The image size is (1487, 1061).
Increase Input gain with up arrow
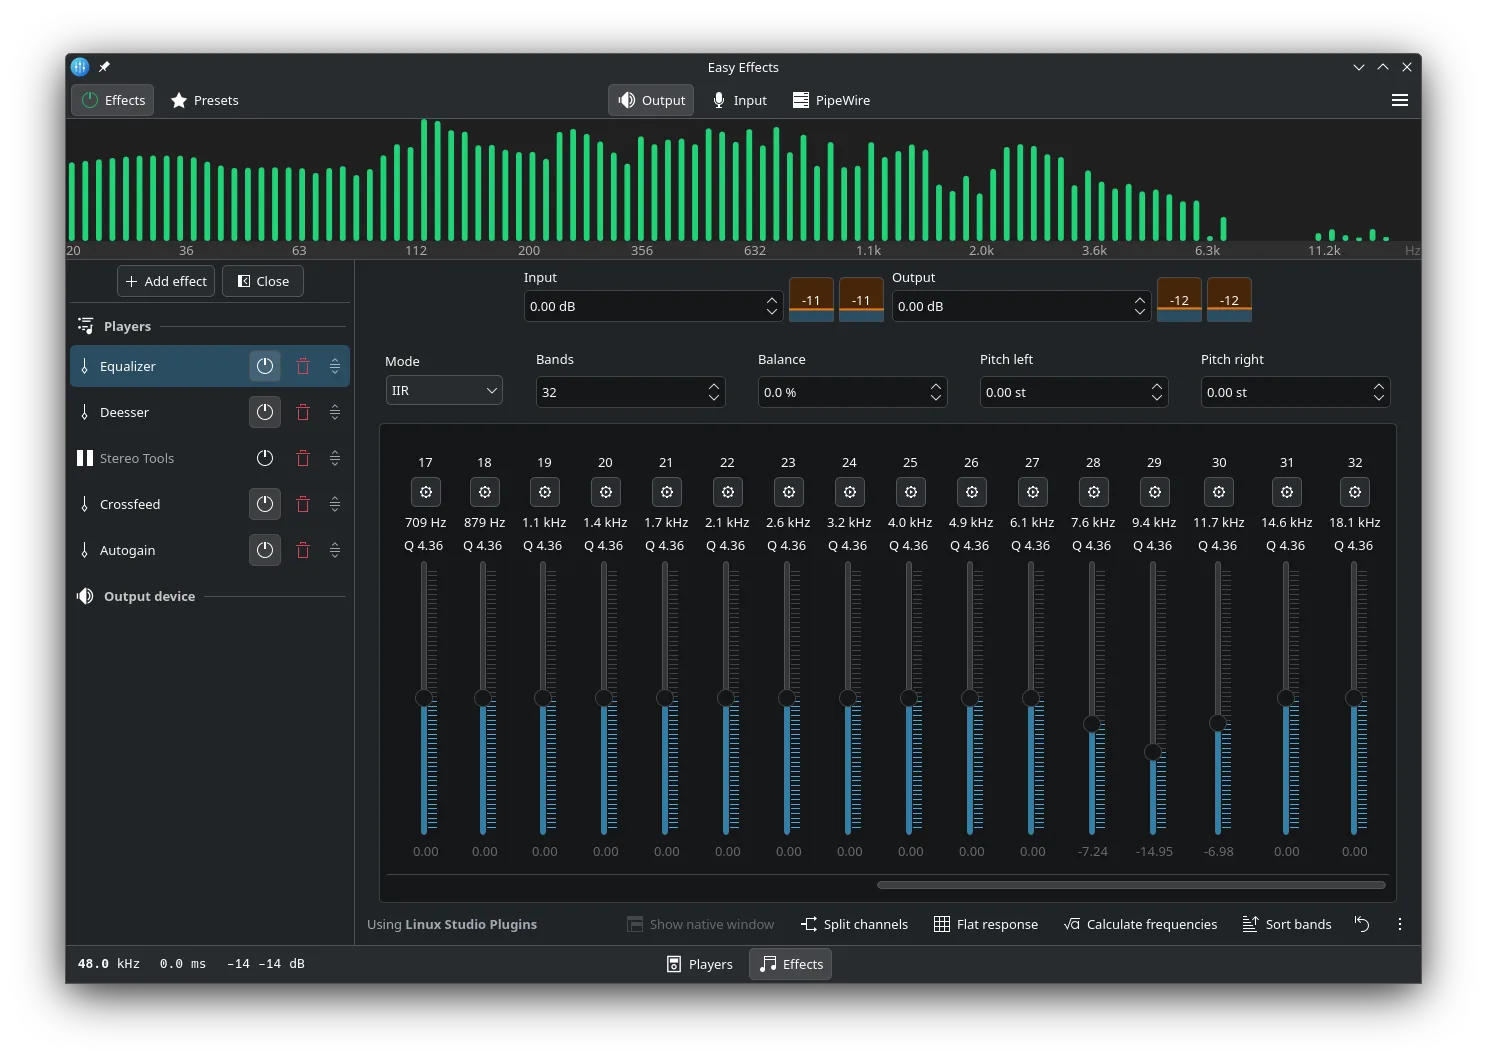[772, 300]
